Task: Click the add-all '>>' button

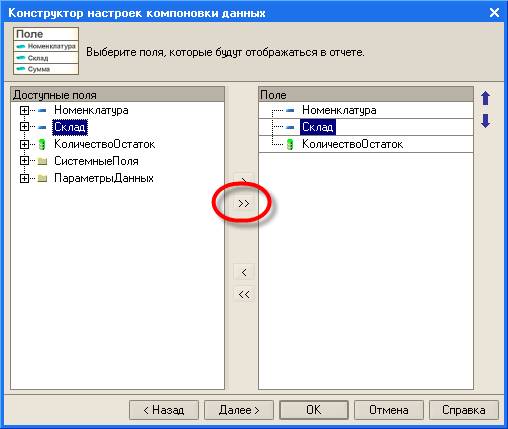Action: [x=244, y=203]
